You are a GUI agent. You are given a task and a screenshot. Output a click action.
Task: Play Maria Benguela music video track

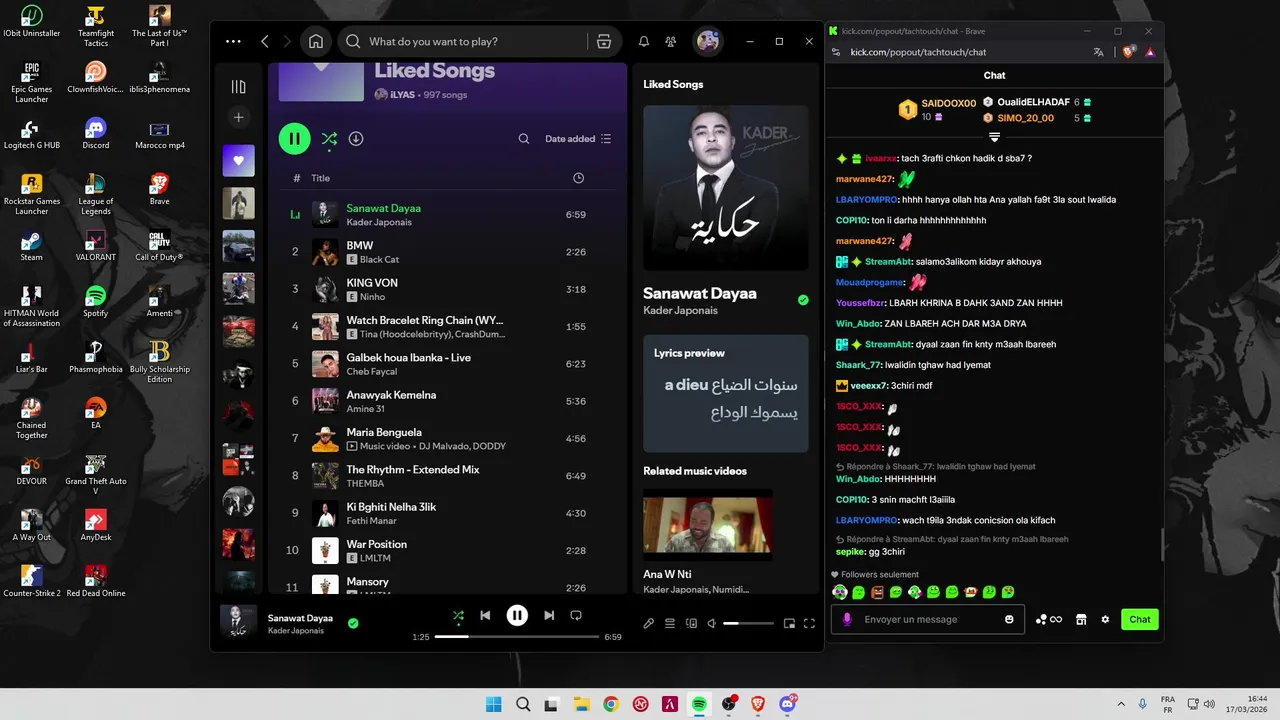pos(447,439)
